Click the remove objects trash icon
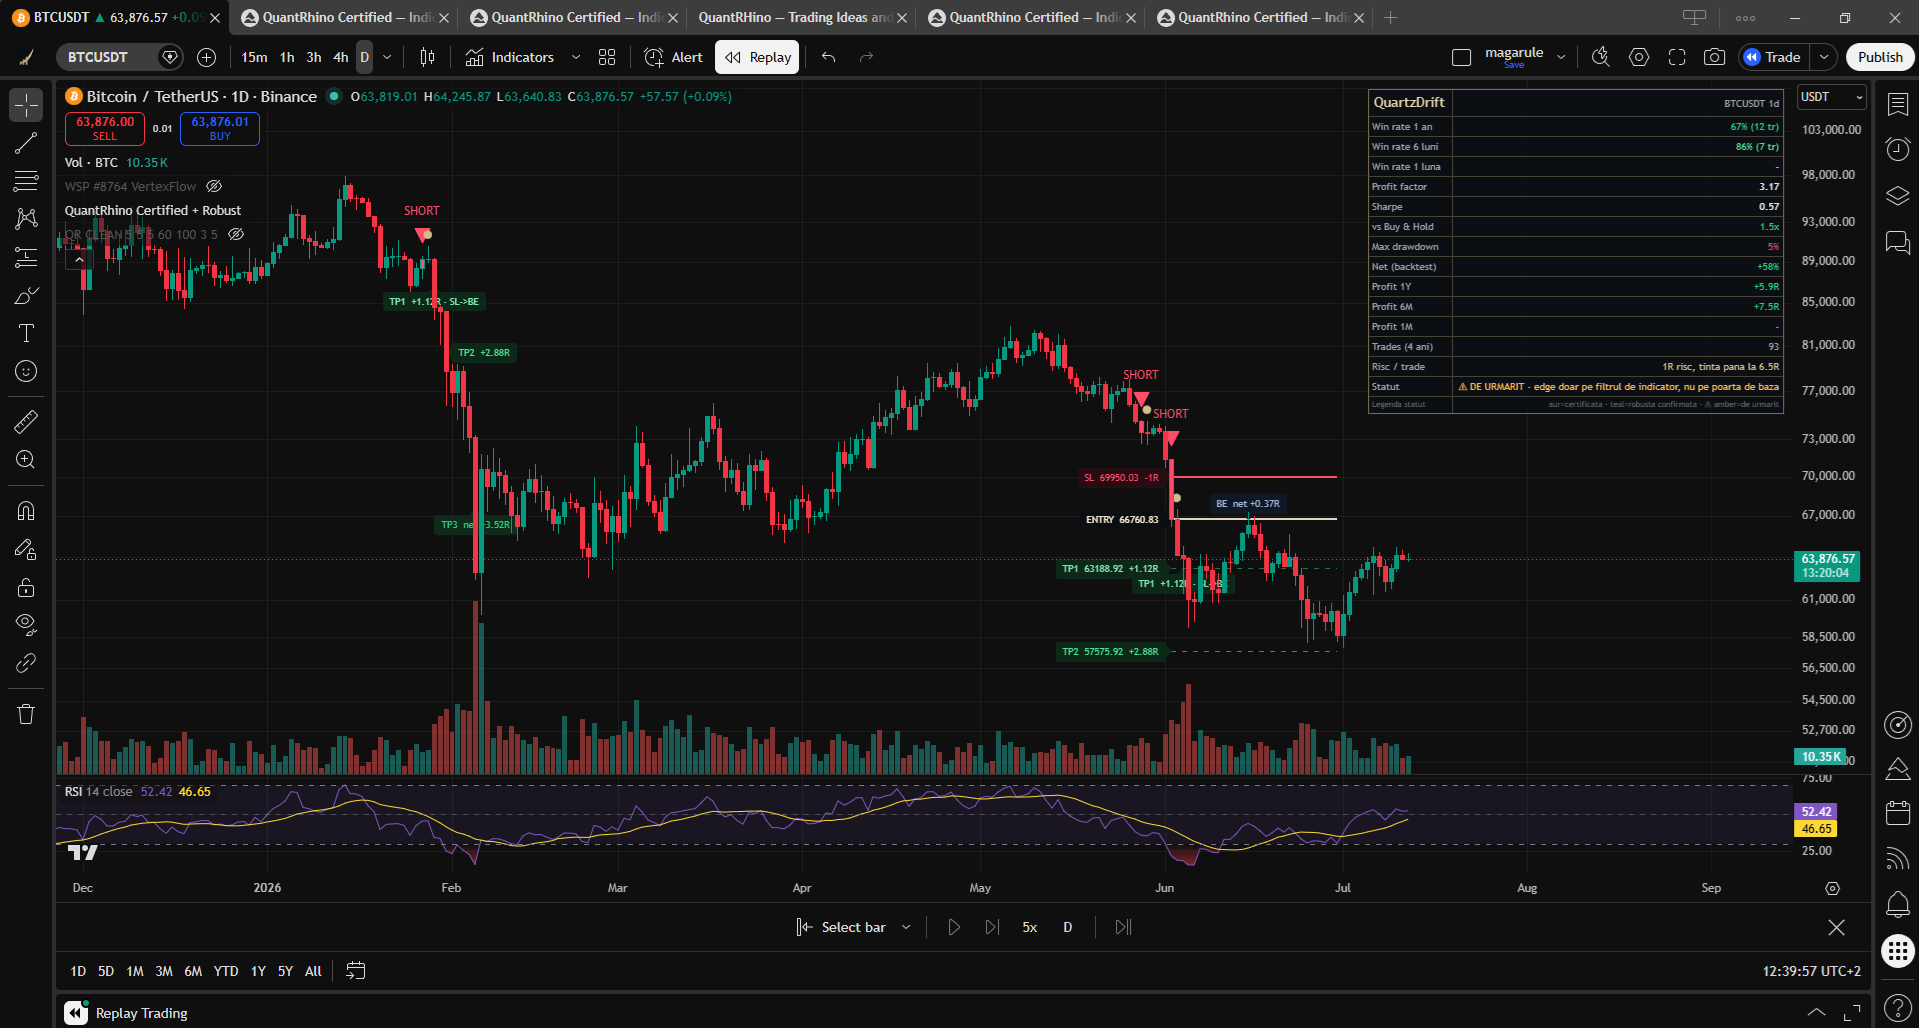1919x1028 pixels. [x=26, y=714]
